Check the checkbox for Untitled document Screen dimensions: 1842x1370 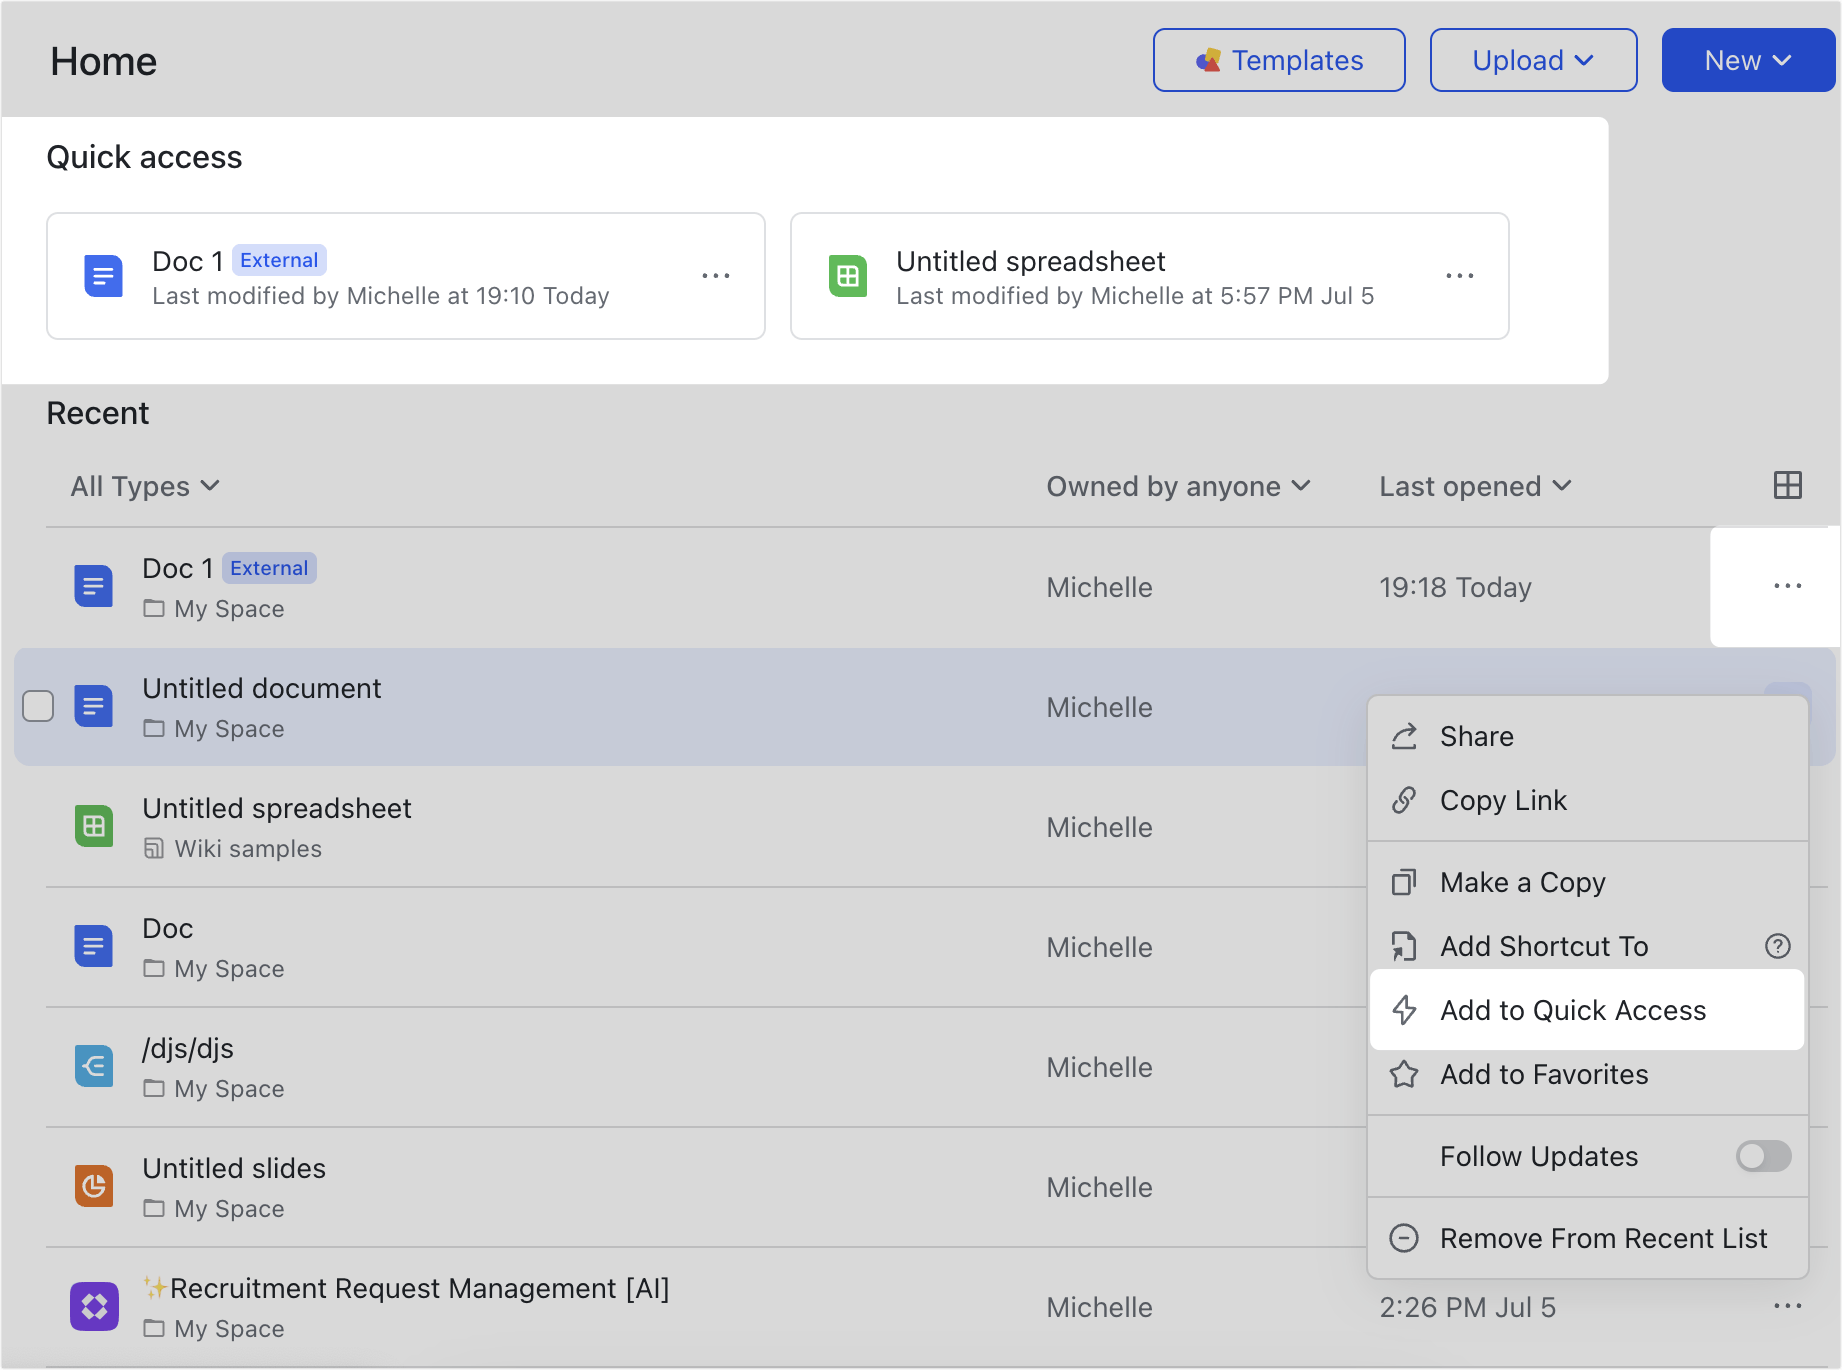point(38,706)
